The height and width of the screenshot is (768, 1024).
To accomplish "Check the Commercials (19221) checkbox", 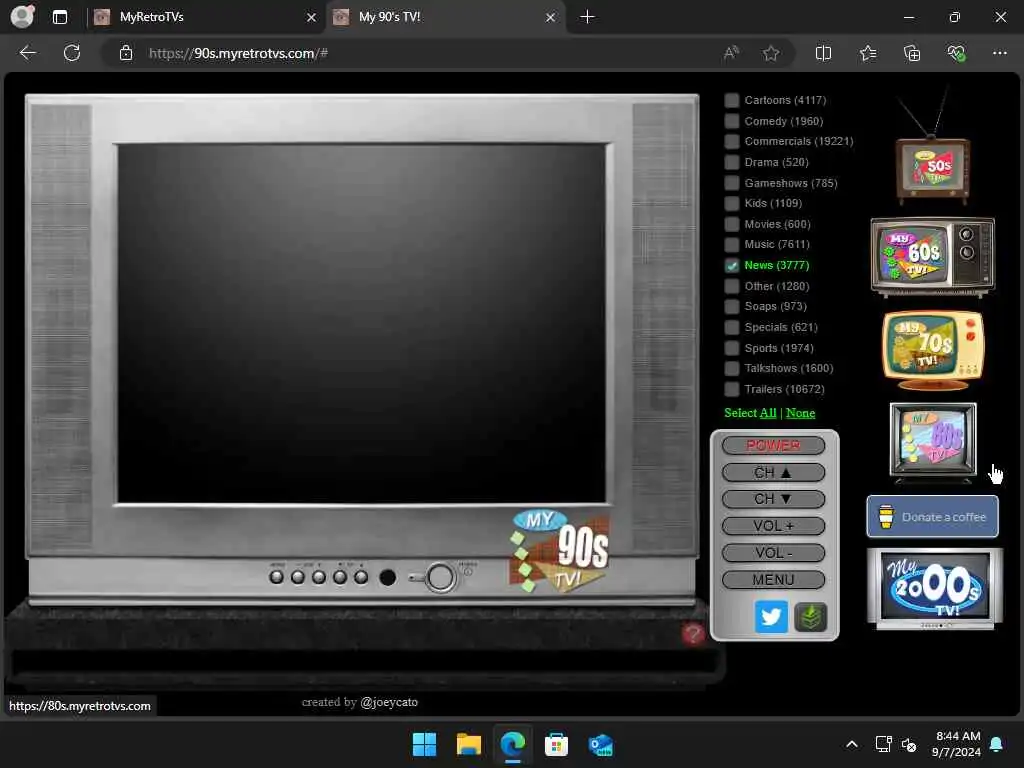I will [x=731, y=141].
